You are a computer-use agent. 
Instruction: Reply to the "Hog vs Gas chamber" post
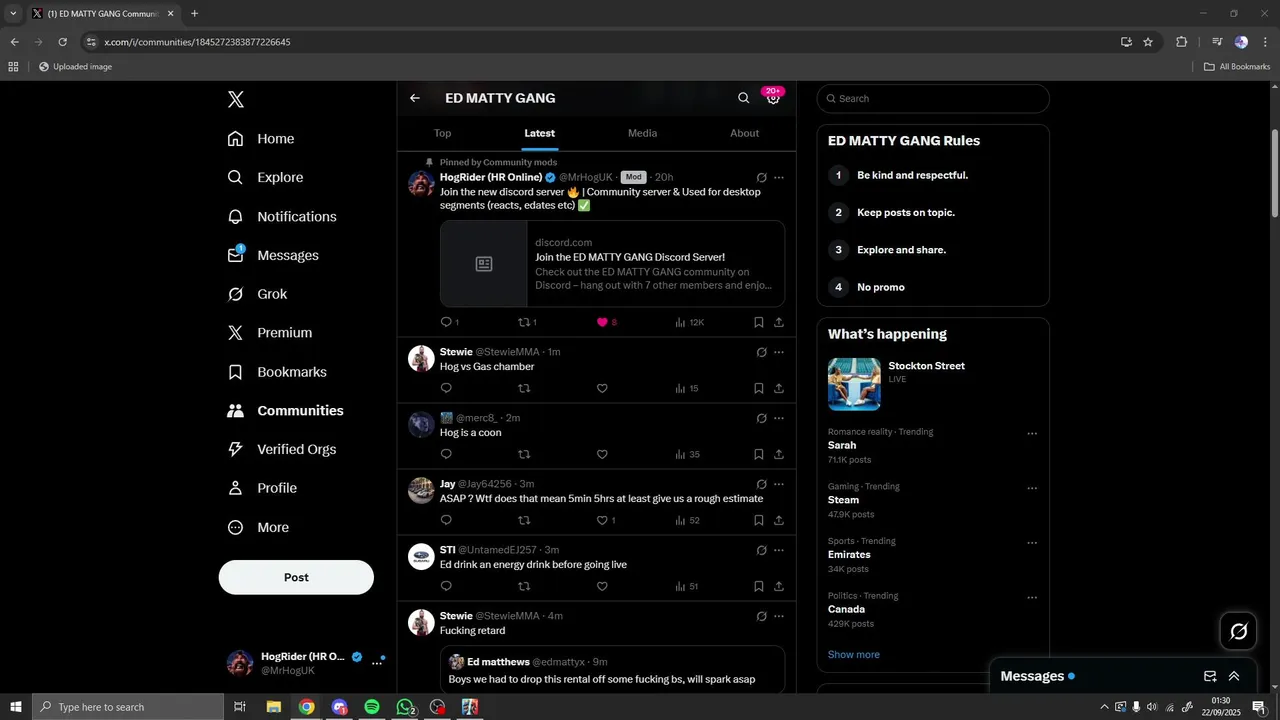click(x=446, y=388)
